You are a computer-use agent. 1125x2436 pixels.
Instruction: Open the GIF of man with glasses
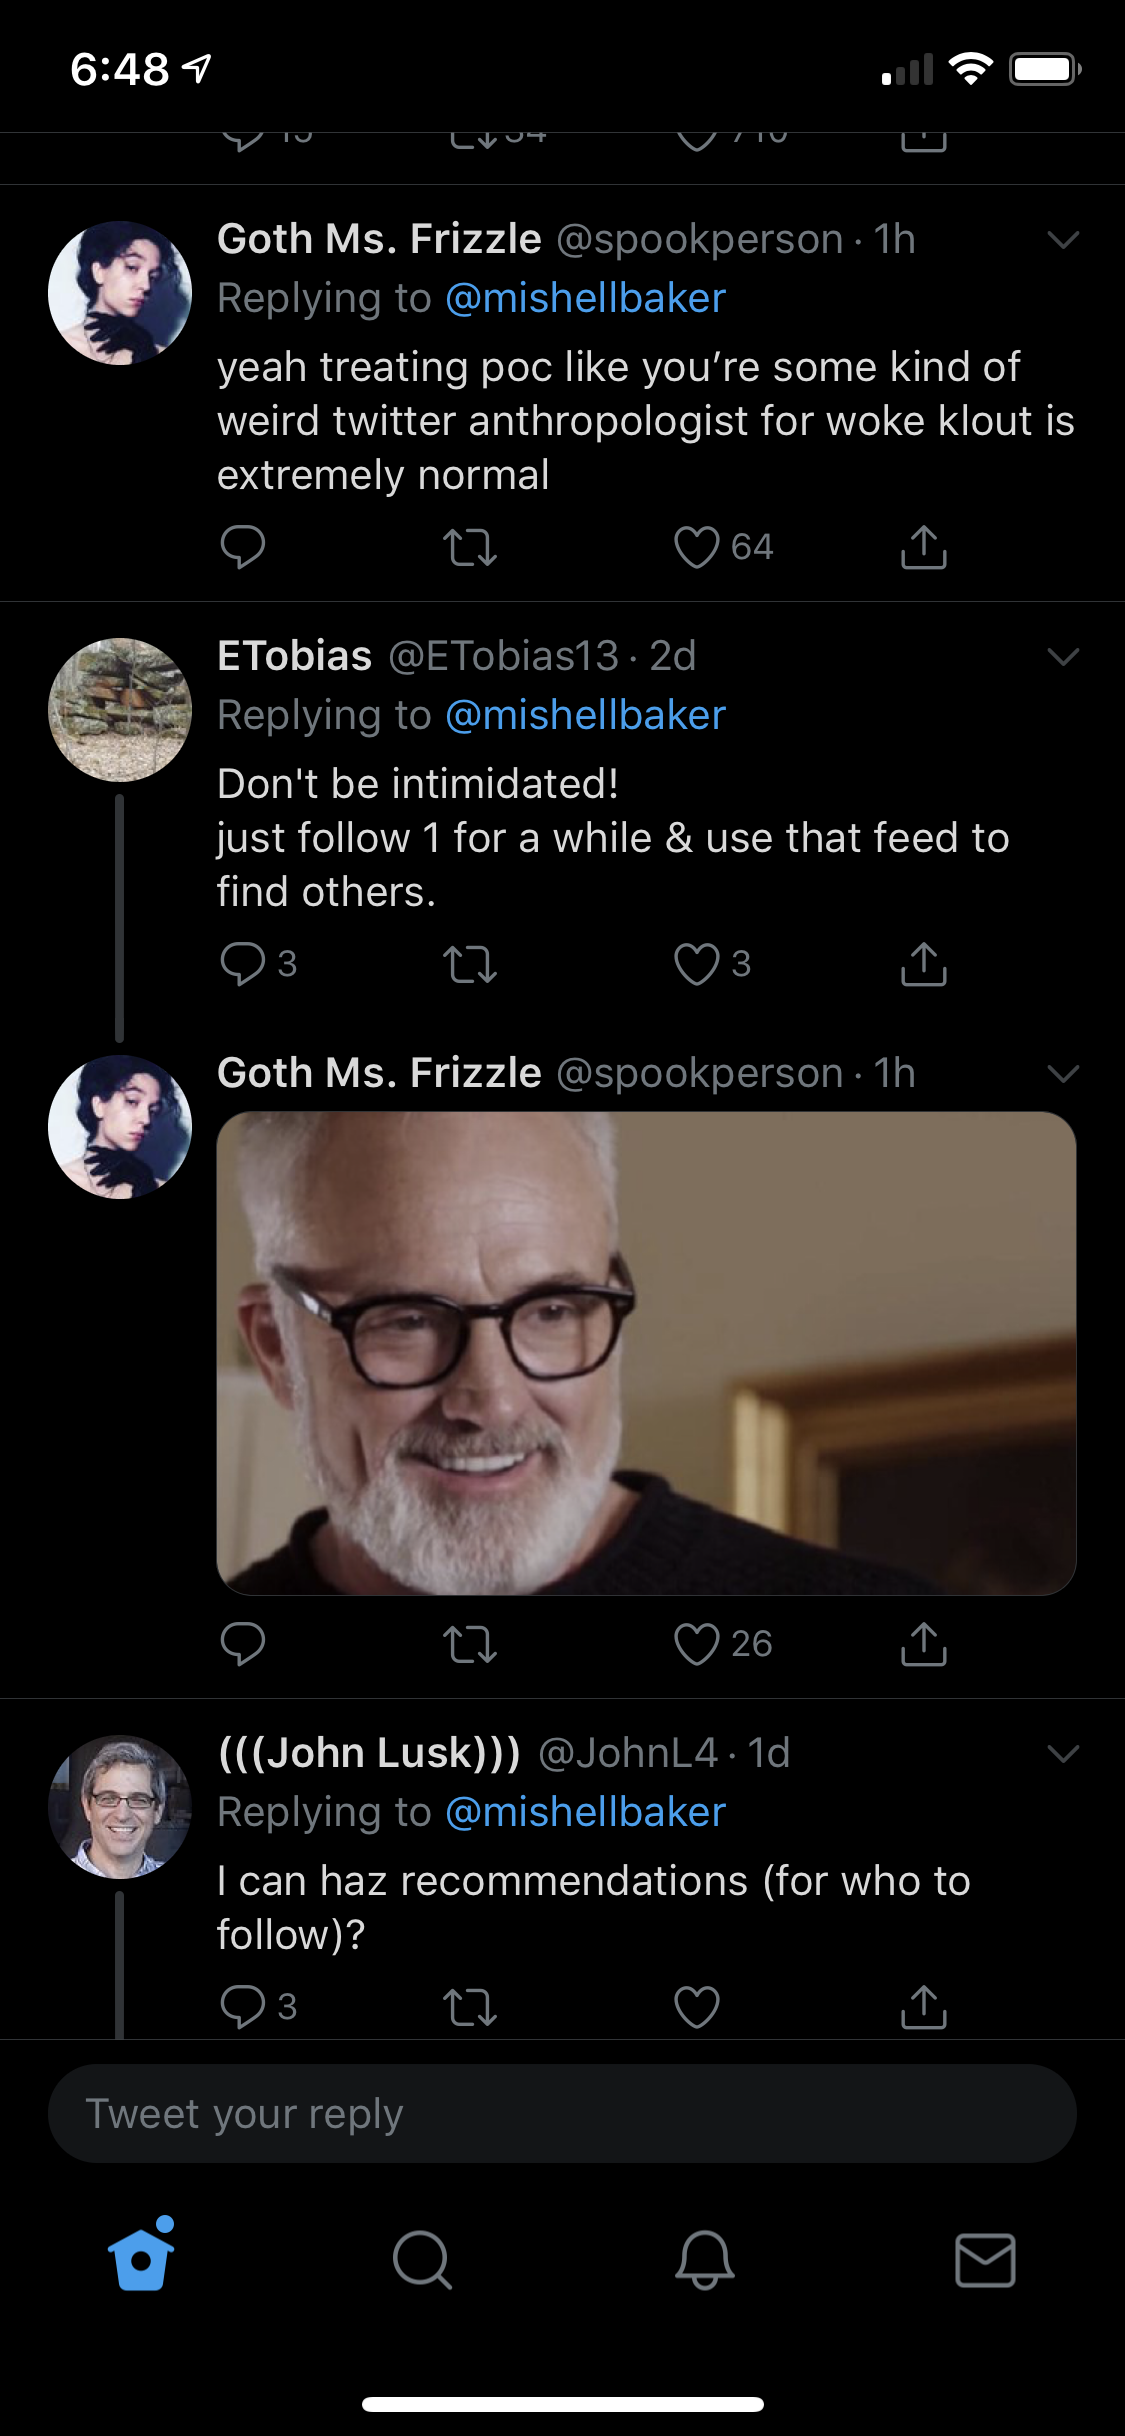[x=646, y=1353]
